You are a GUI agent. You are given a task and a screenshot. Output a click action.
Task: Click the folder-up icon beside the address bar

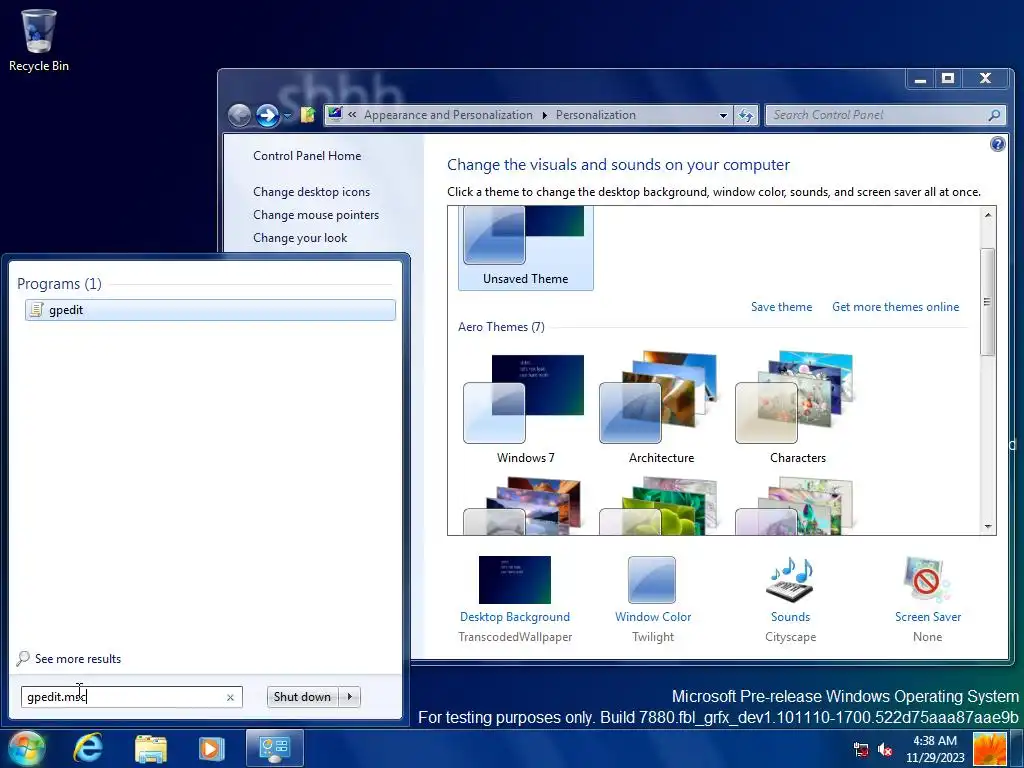click(x=308, y=115)
